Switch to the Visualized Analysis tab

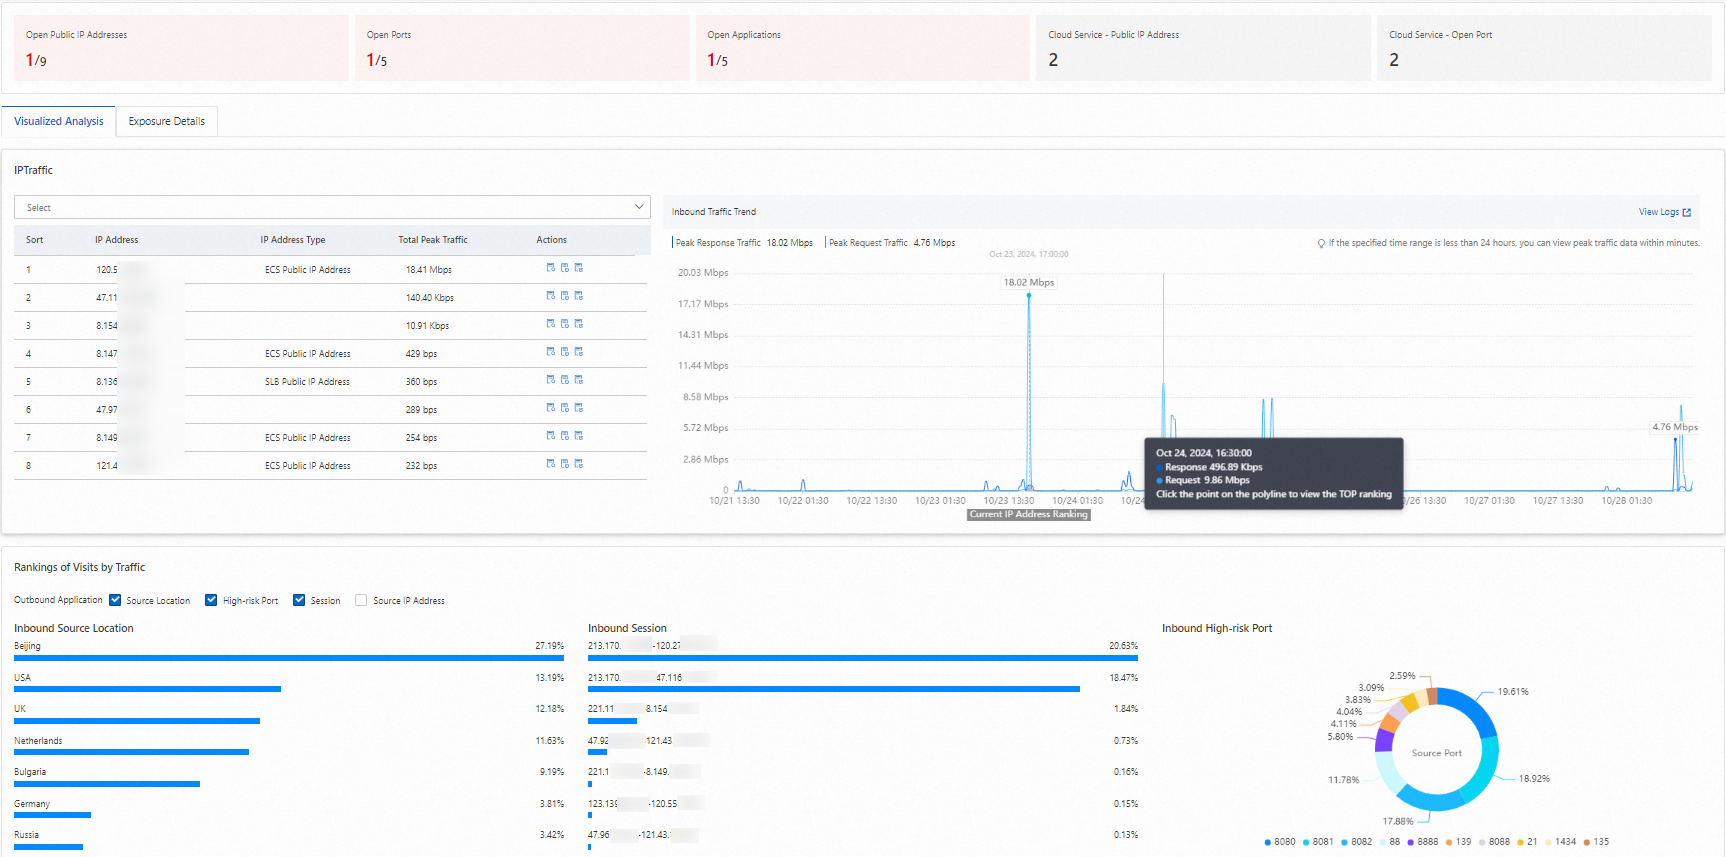pyautogui.click(x=59, y=121)
